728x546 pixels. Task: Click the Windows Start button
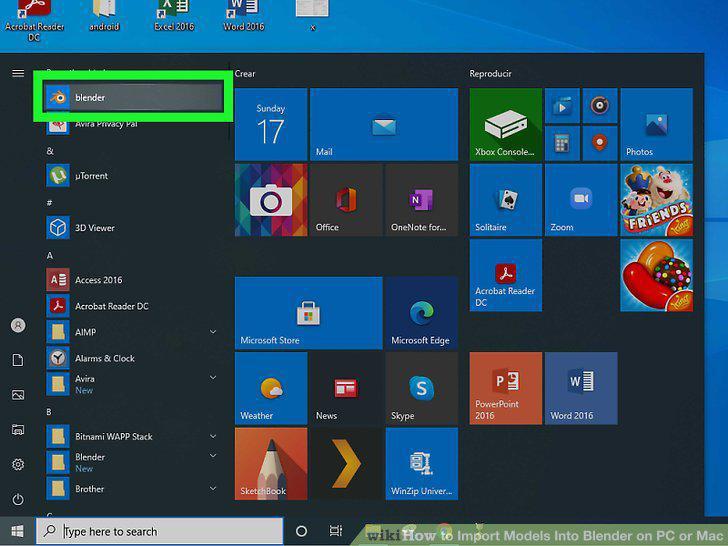click(x=18, y=531)
